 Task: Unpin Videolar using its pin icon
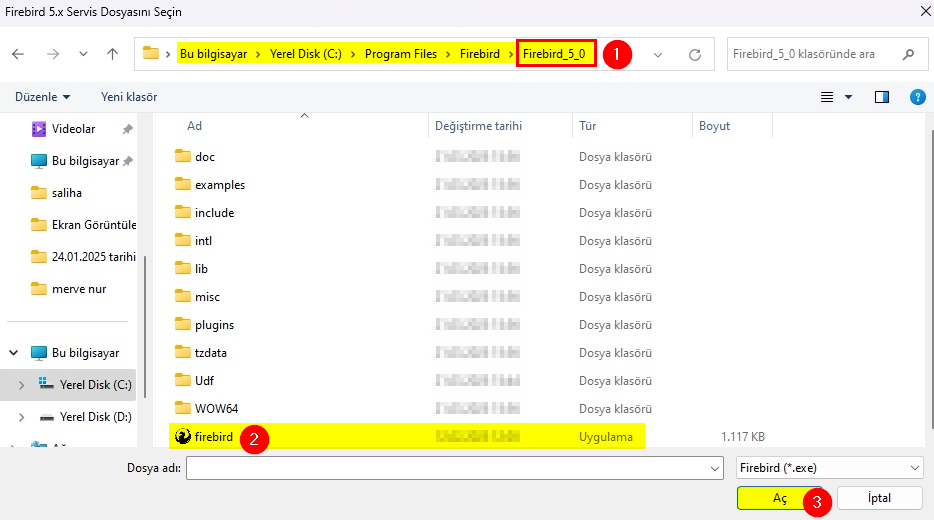tap(127, 129)
